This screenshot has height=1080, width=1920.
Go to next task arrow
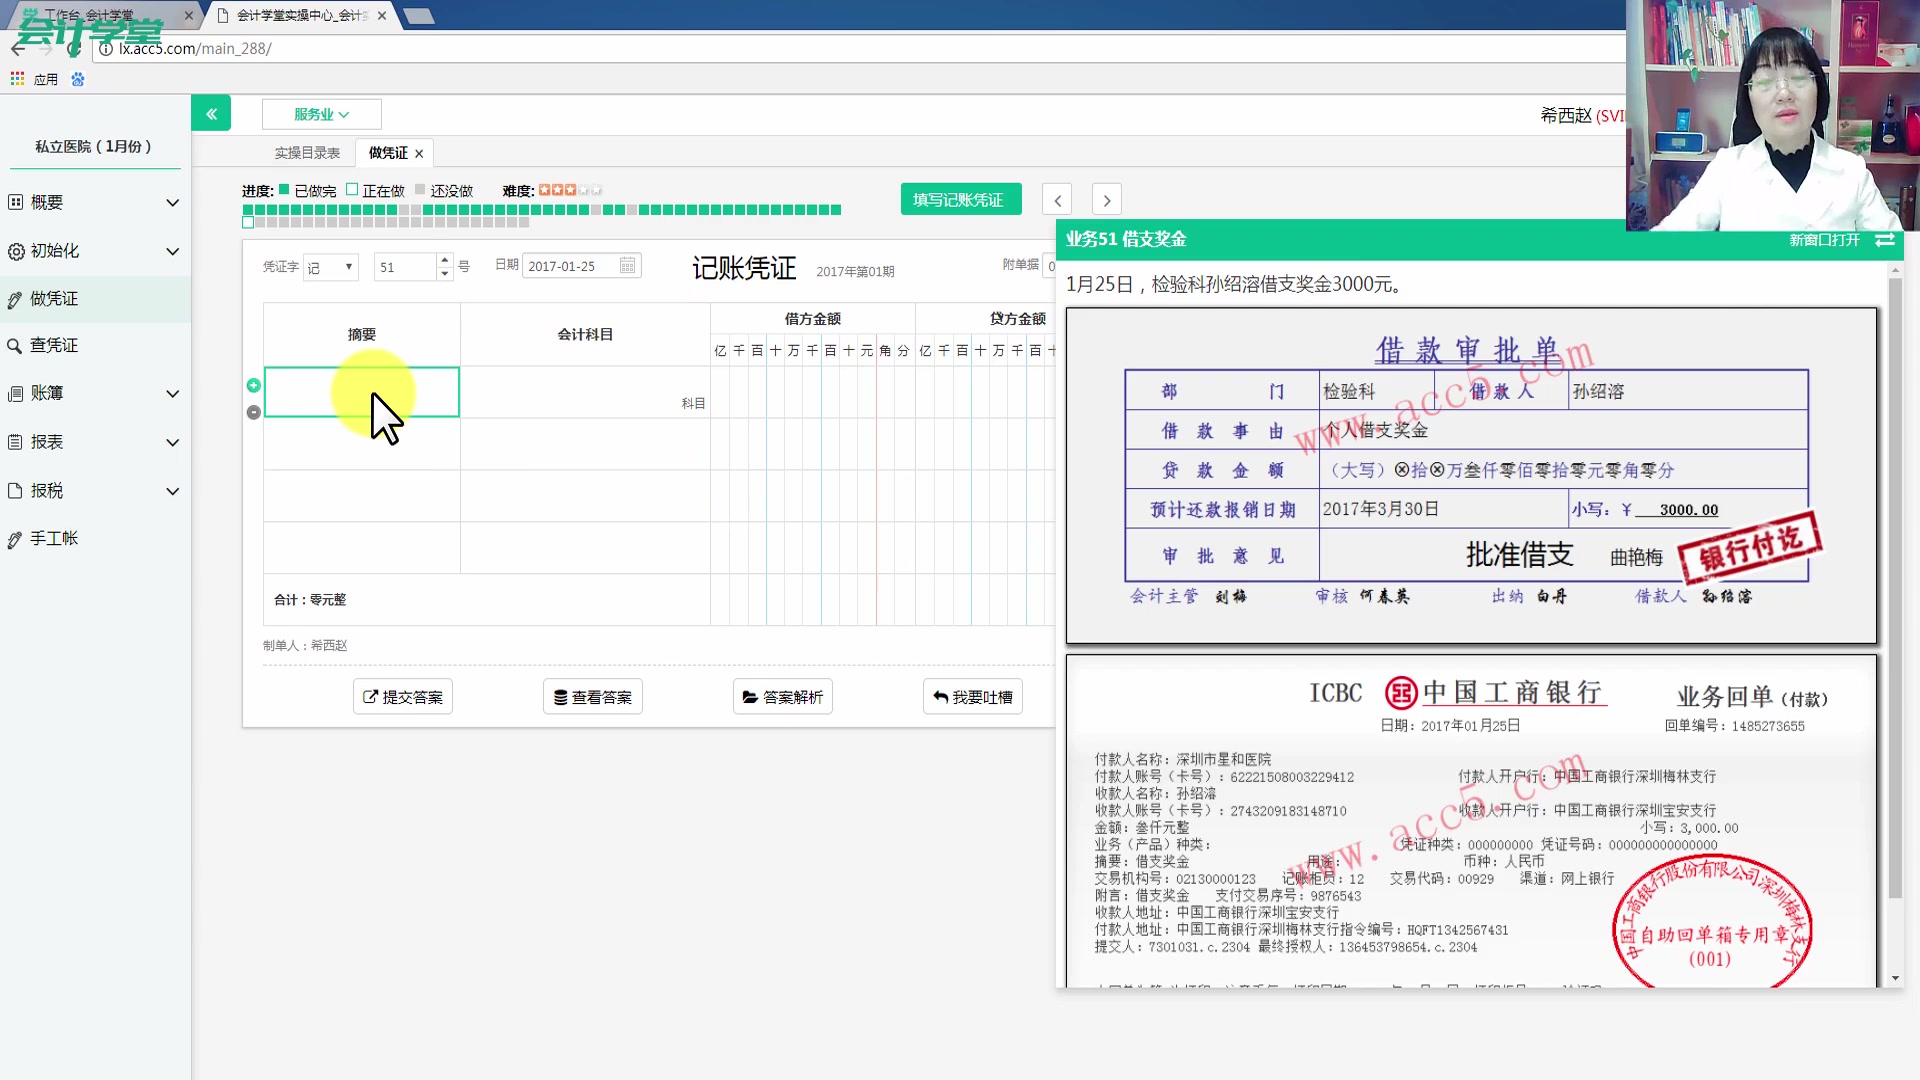1106,200
